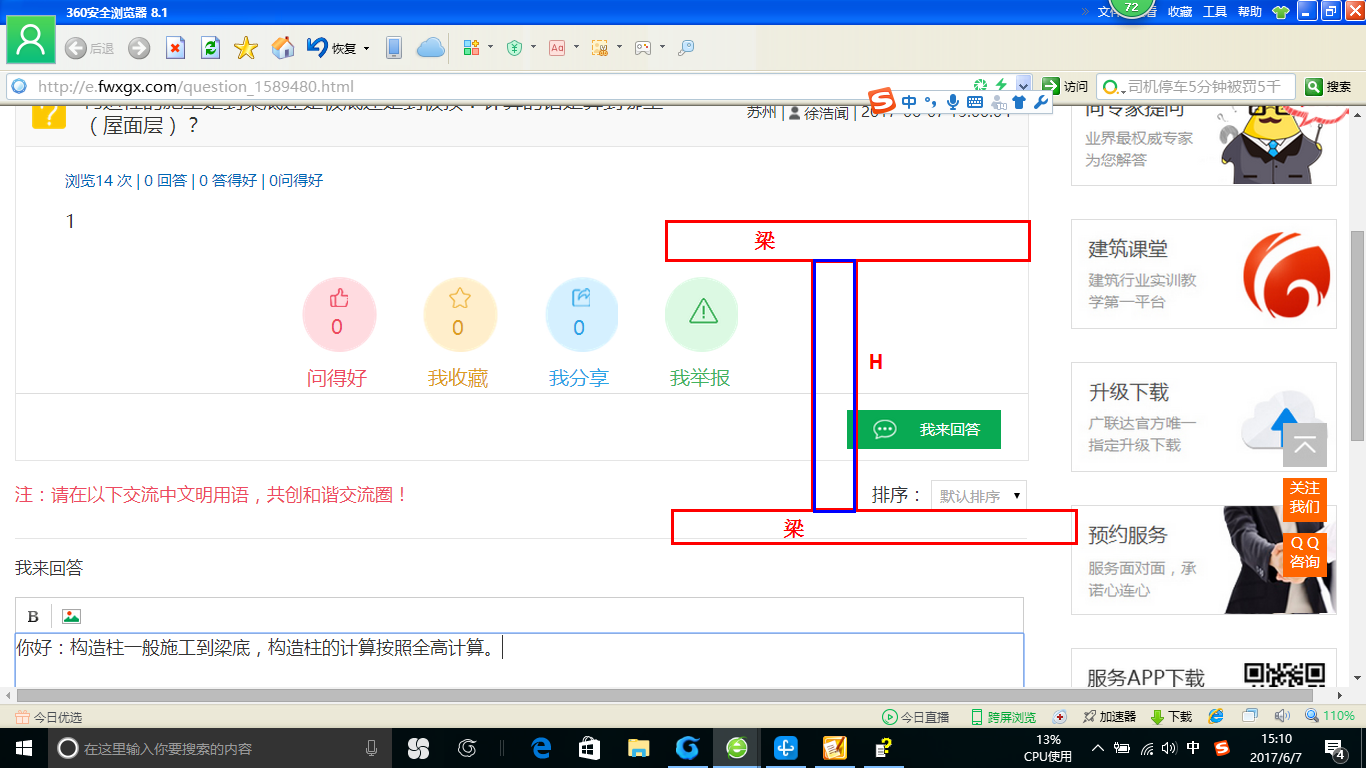Open the translate Aa toolbar icon
This screenshot has height=768, width=1366.
[557, 48]
